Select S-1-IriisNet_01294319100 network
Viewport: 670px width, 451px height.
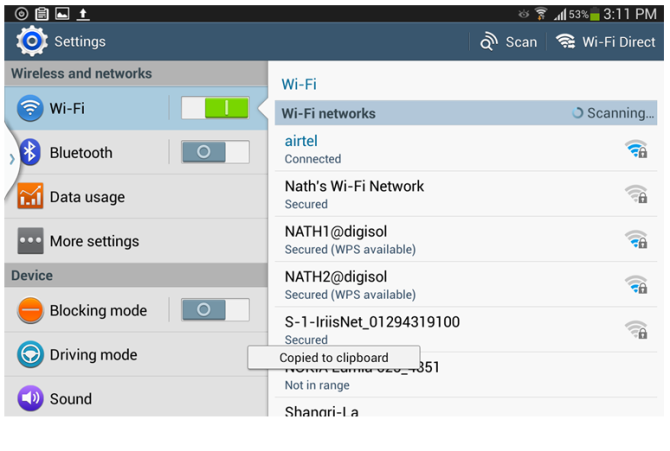(x=466, y=330)
